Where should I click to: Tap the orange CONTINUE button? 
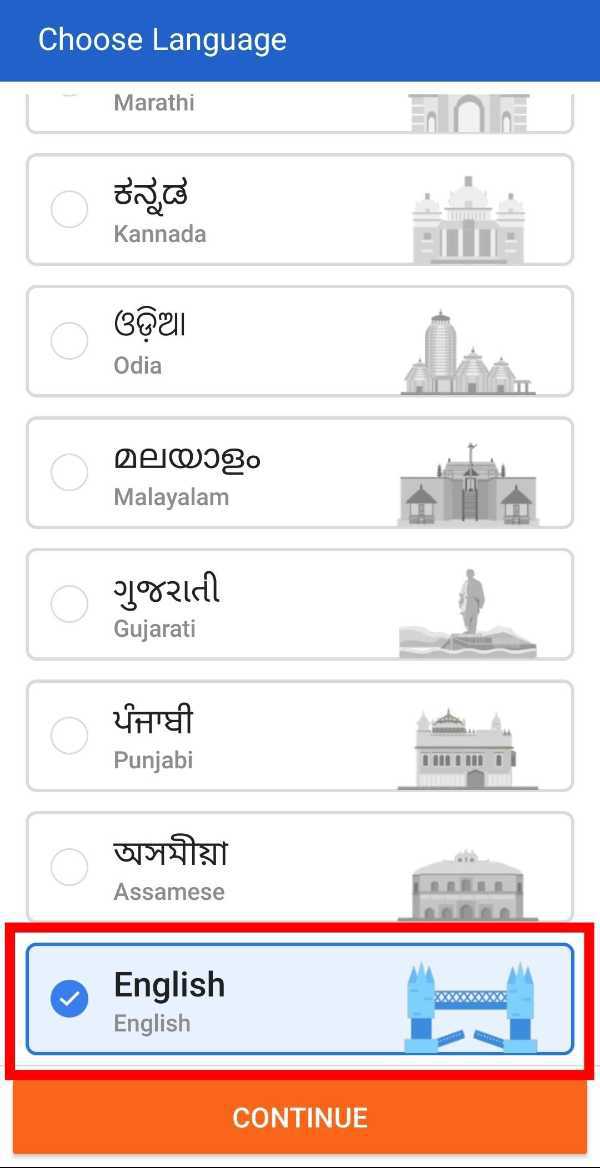[300, 1117]
